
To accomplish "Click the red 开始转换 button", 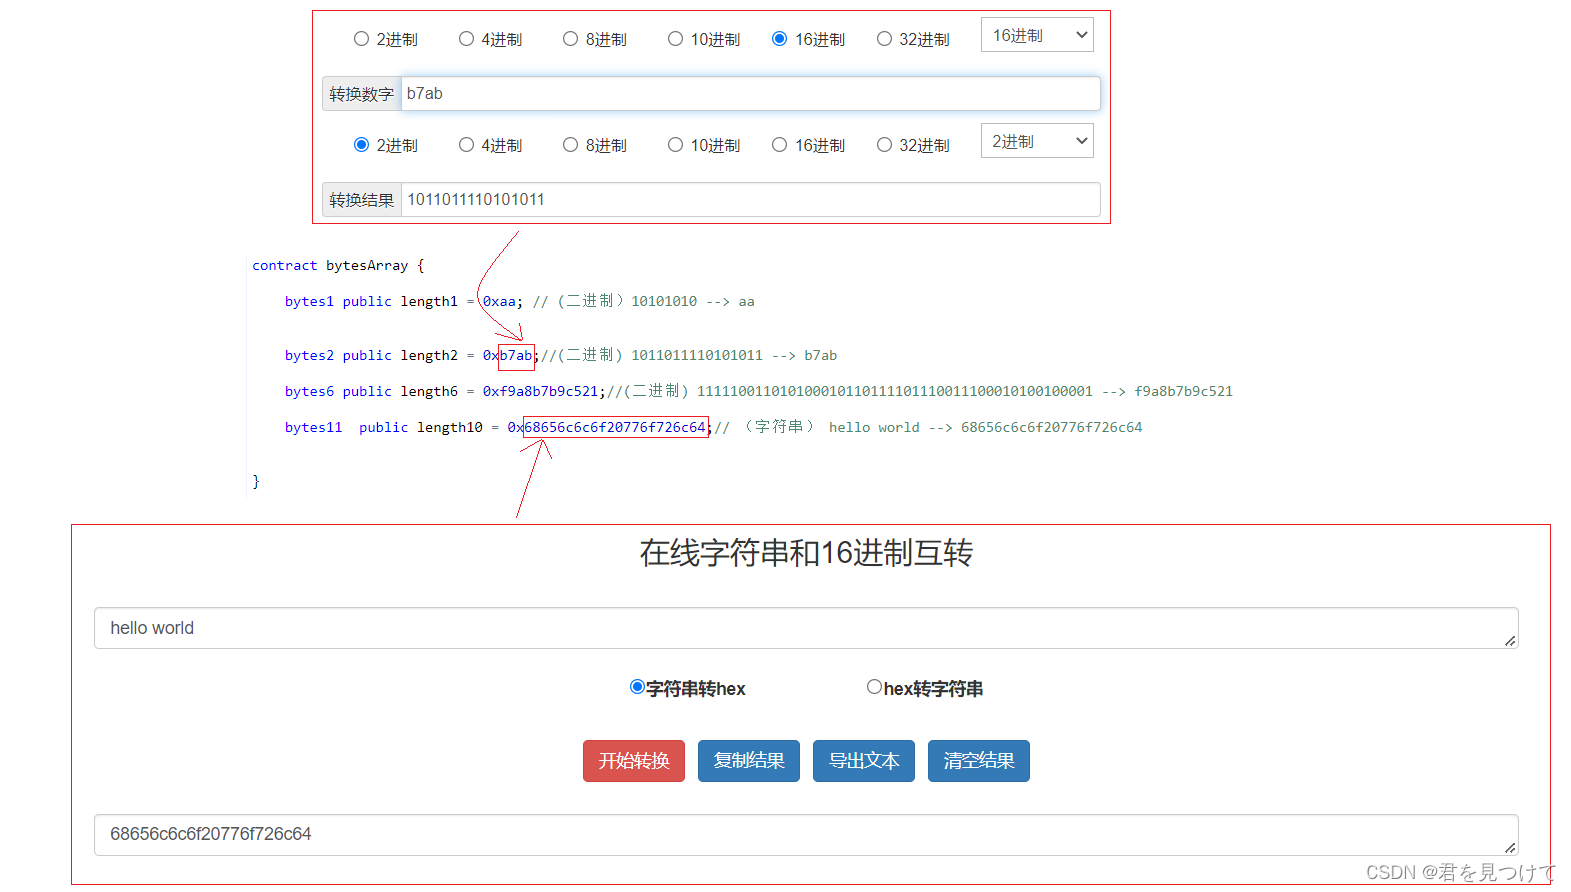I will [634, 761].
